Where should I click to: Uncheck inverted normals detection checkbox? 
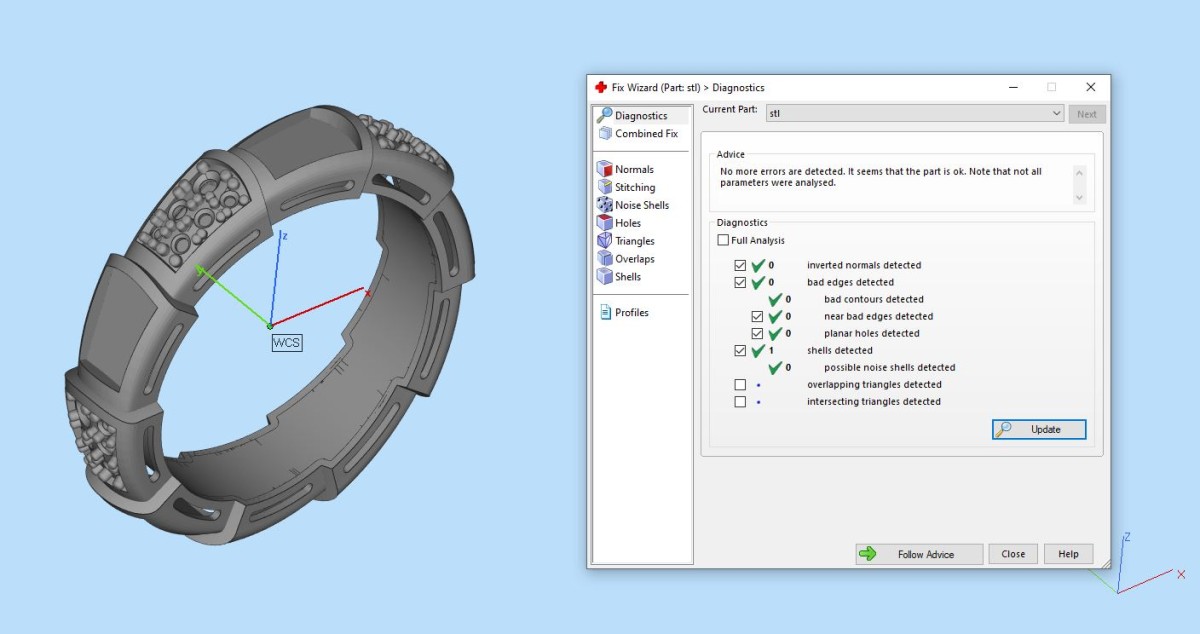click(740, 266)
